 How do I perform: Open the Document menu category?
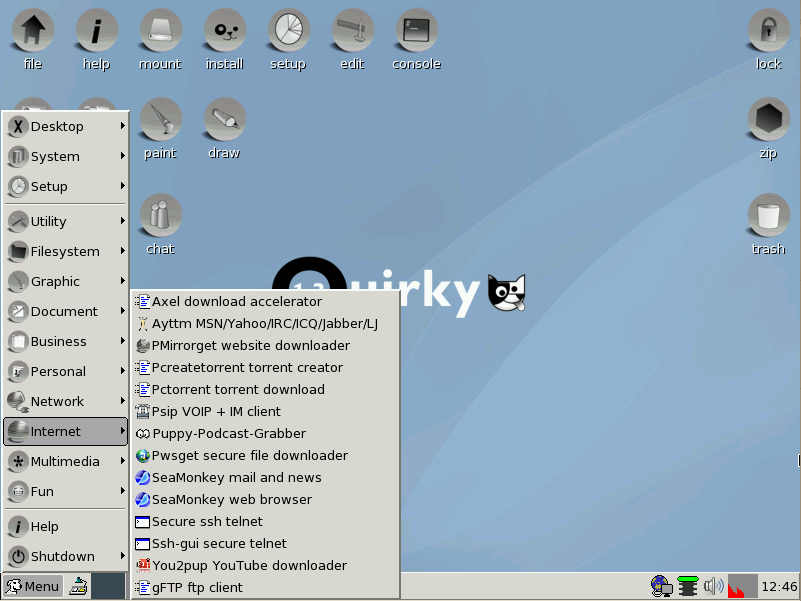66,311
